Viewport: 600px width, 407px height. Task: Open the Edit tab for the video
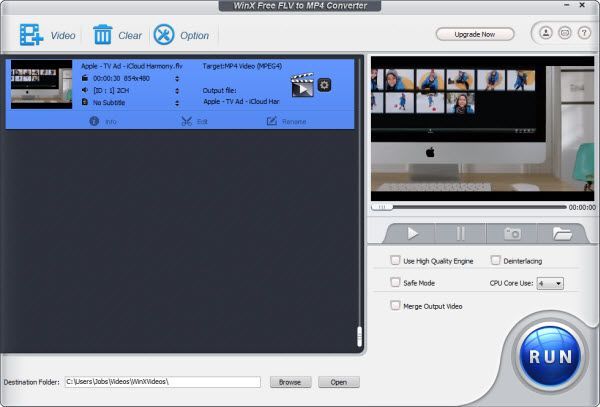[x=194, y=121]
